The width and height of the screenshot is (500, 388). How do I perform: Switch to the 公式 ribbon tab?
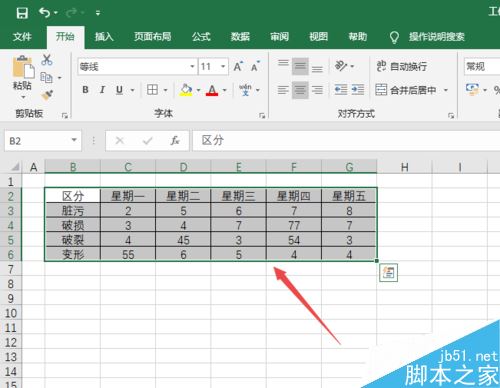tap(201, 36)
